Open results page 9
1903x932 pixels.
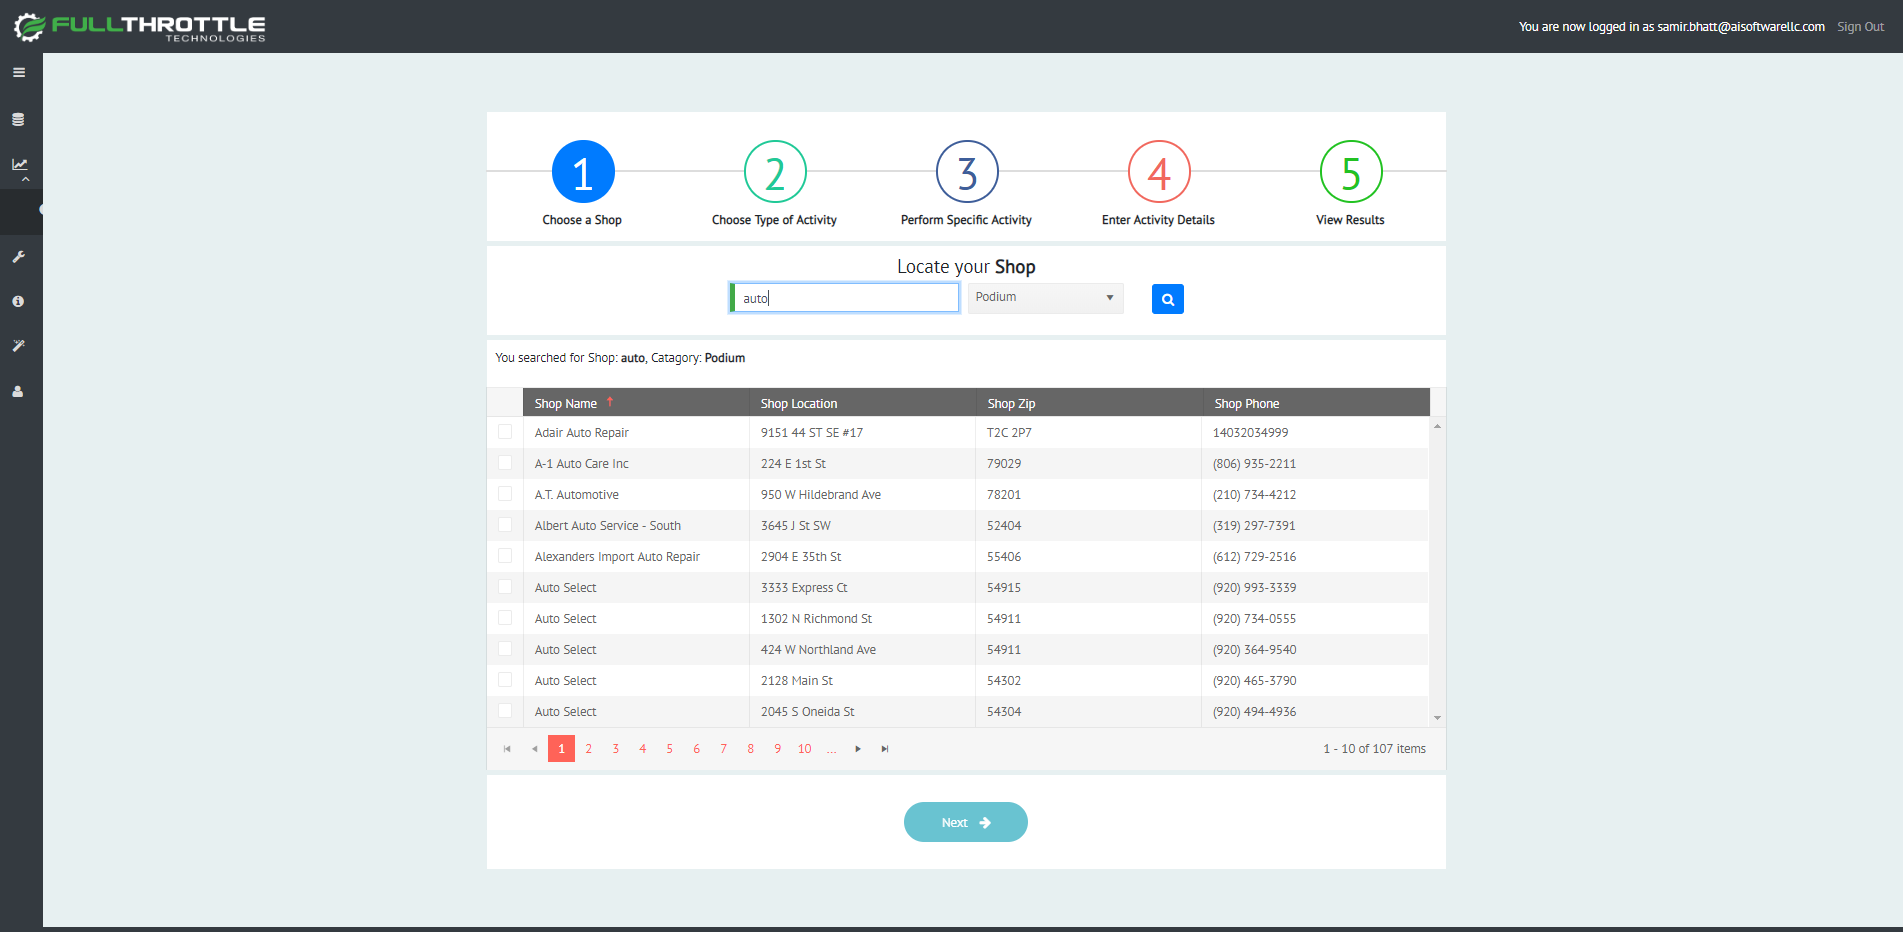coord(778,749)
